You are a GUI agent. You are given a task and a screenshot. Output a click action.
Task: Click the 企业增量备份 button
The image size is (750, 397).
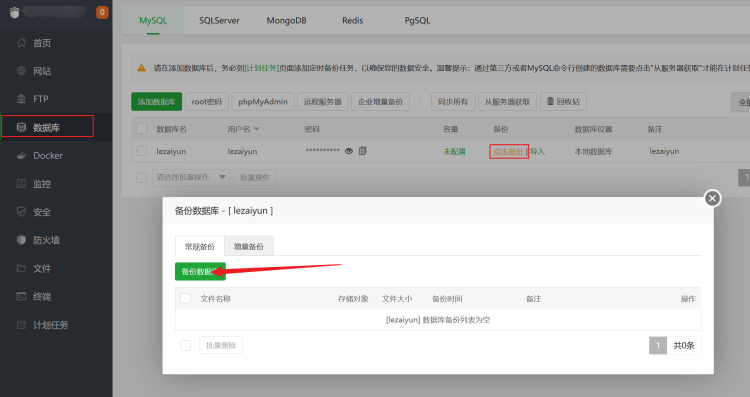tap(380, 101)
